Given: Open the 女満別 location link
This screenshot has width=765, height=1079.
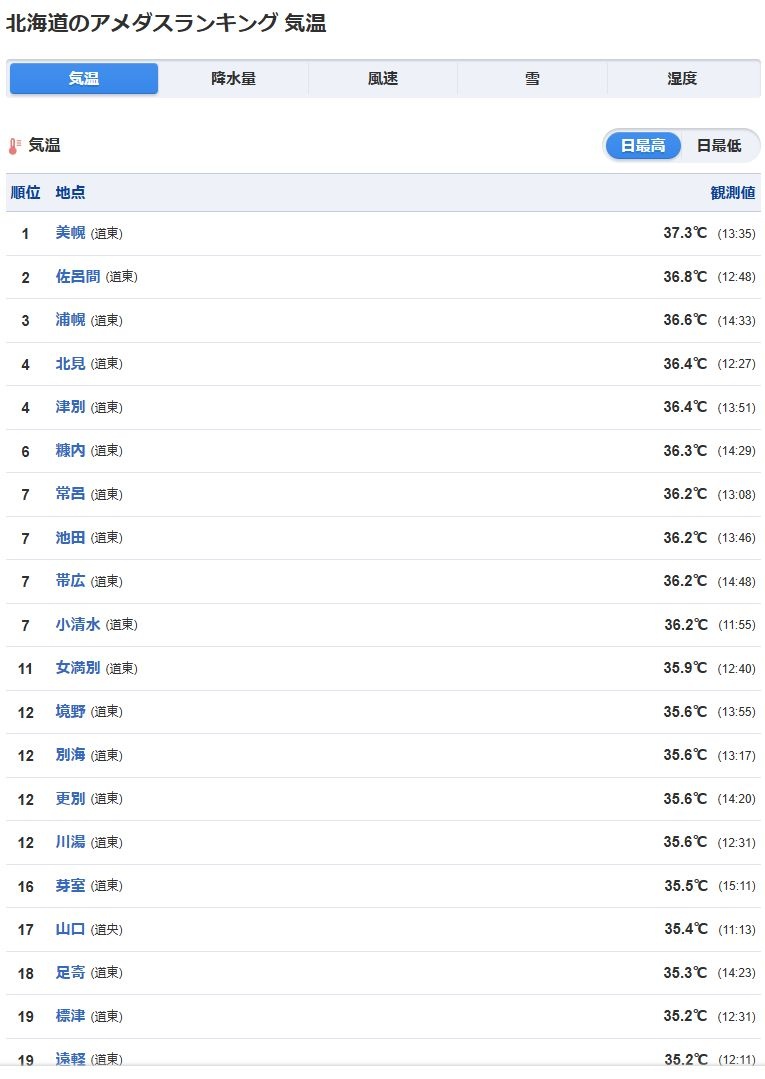Looking at the screenshot, I should point(78,668).
